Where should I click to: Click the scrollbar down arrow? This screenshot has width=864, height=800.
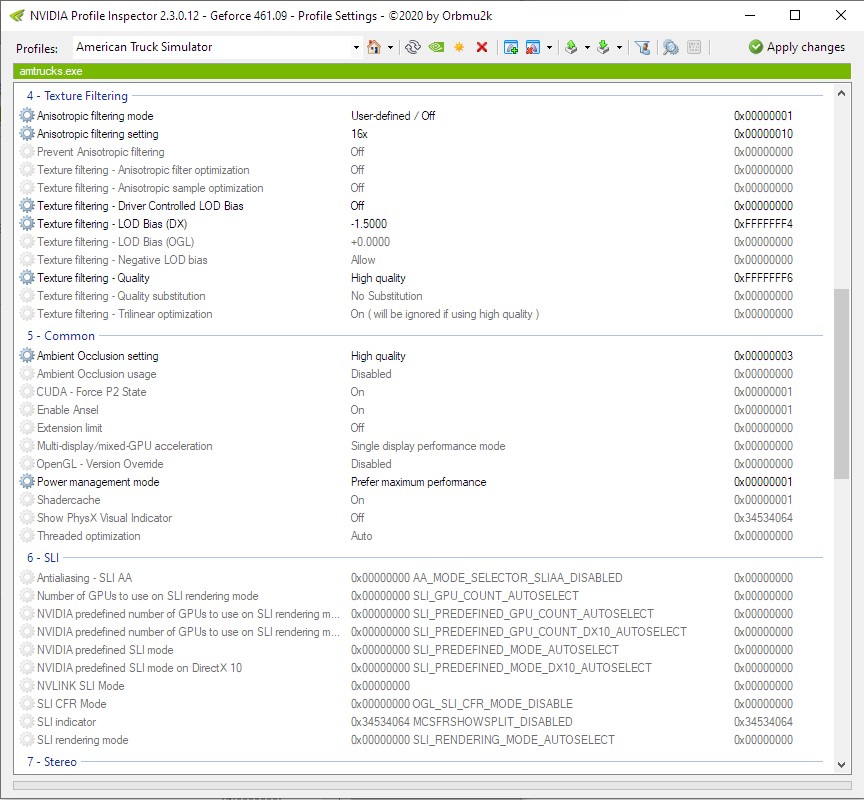(841, 764)
